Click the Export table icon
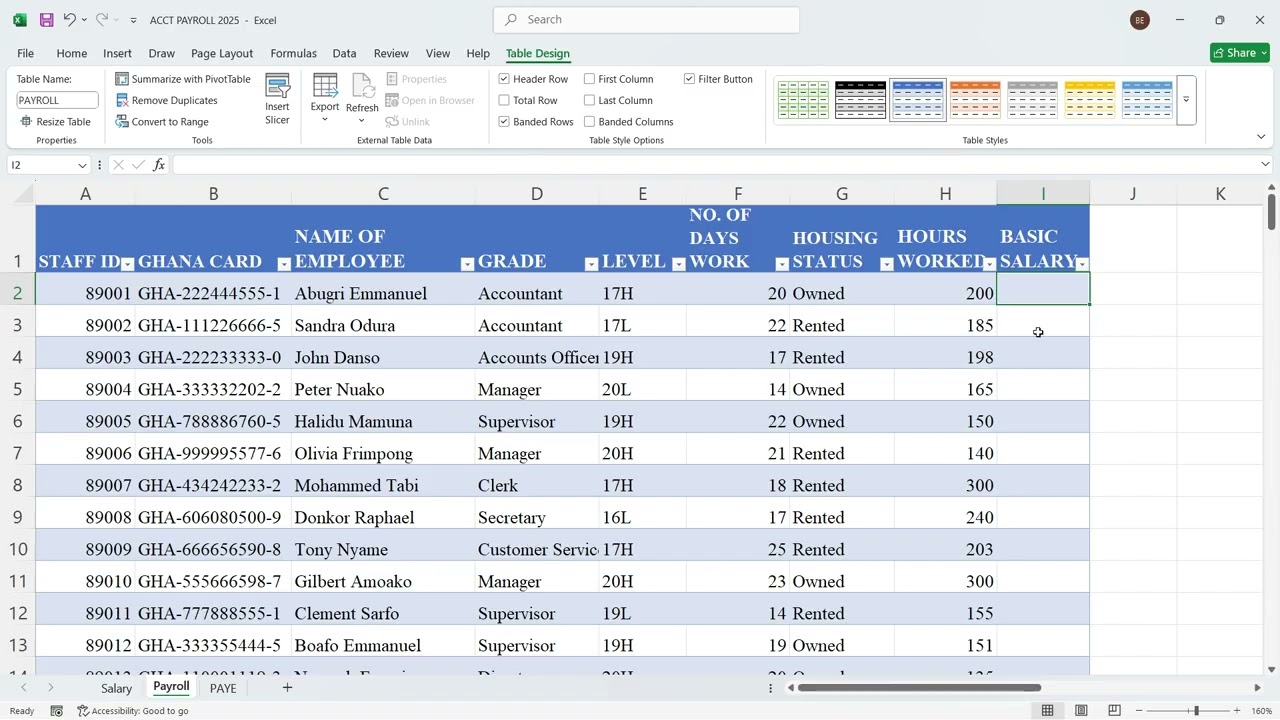Viewport: 1280px width, 720px height. click(x=325, y=87)
